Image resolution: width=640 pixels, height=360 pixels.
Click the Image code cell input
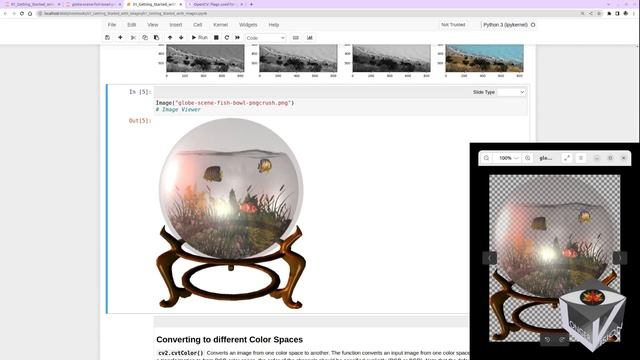click(341, 107)
